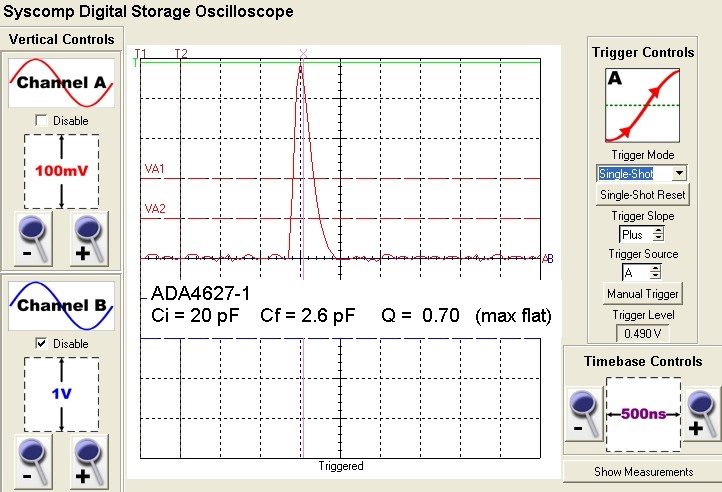Uncheck Channel B Disable checkbox
This screenshot has height=492, width=722.
[41, 343]
